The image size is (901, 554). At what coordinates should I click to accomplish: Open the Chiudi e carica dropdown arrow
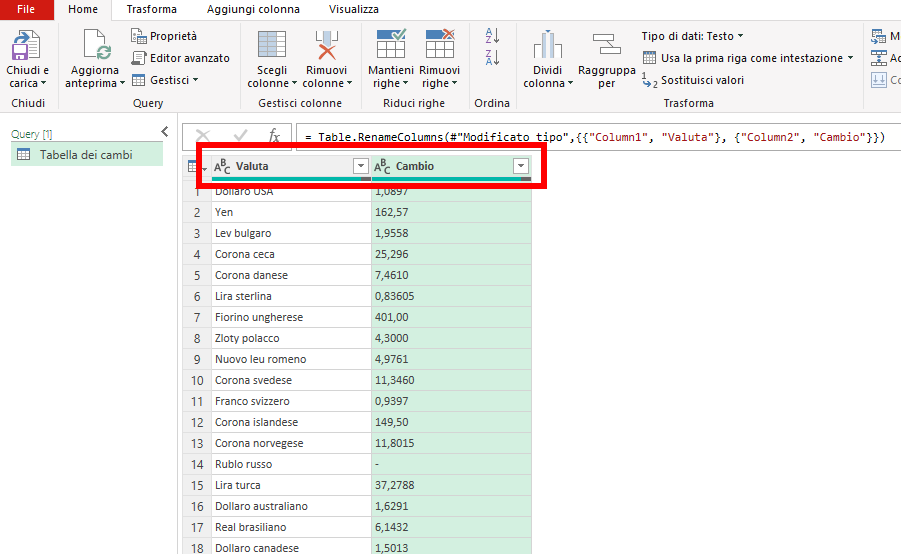43,83
